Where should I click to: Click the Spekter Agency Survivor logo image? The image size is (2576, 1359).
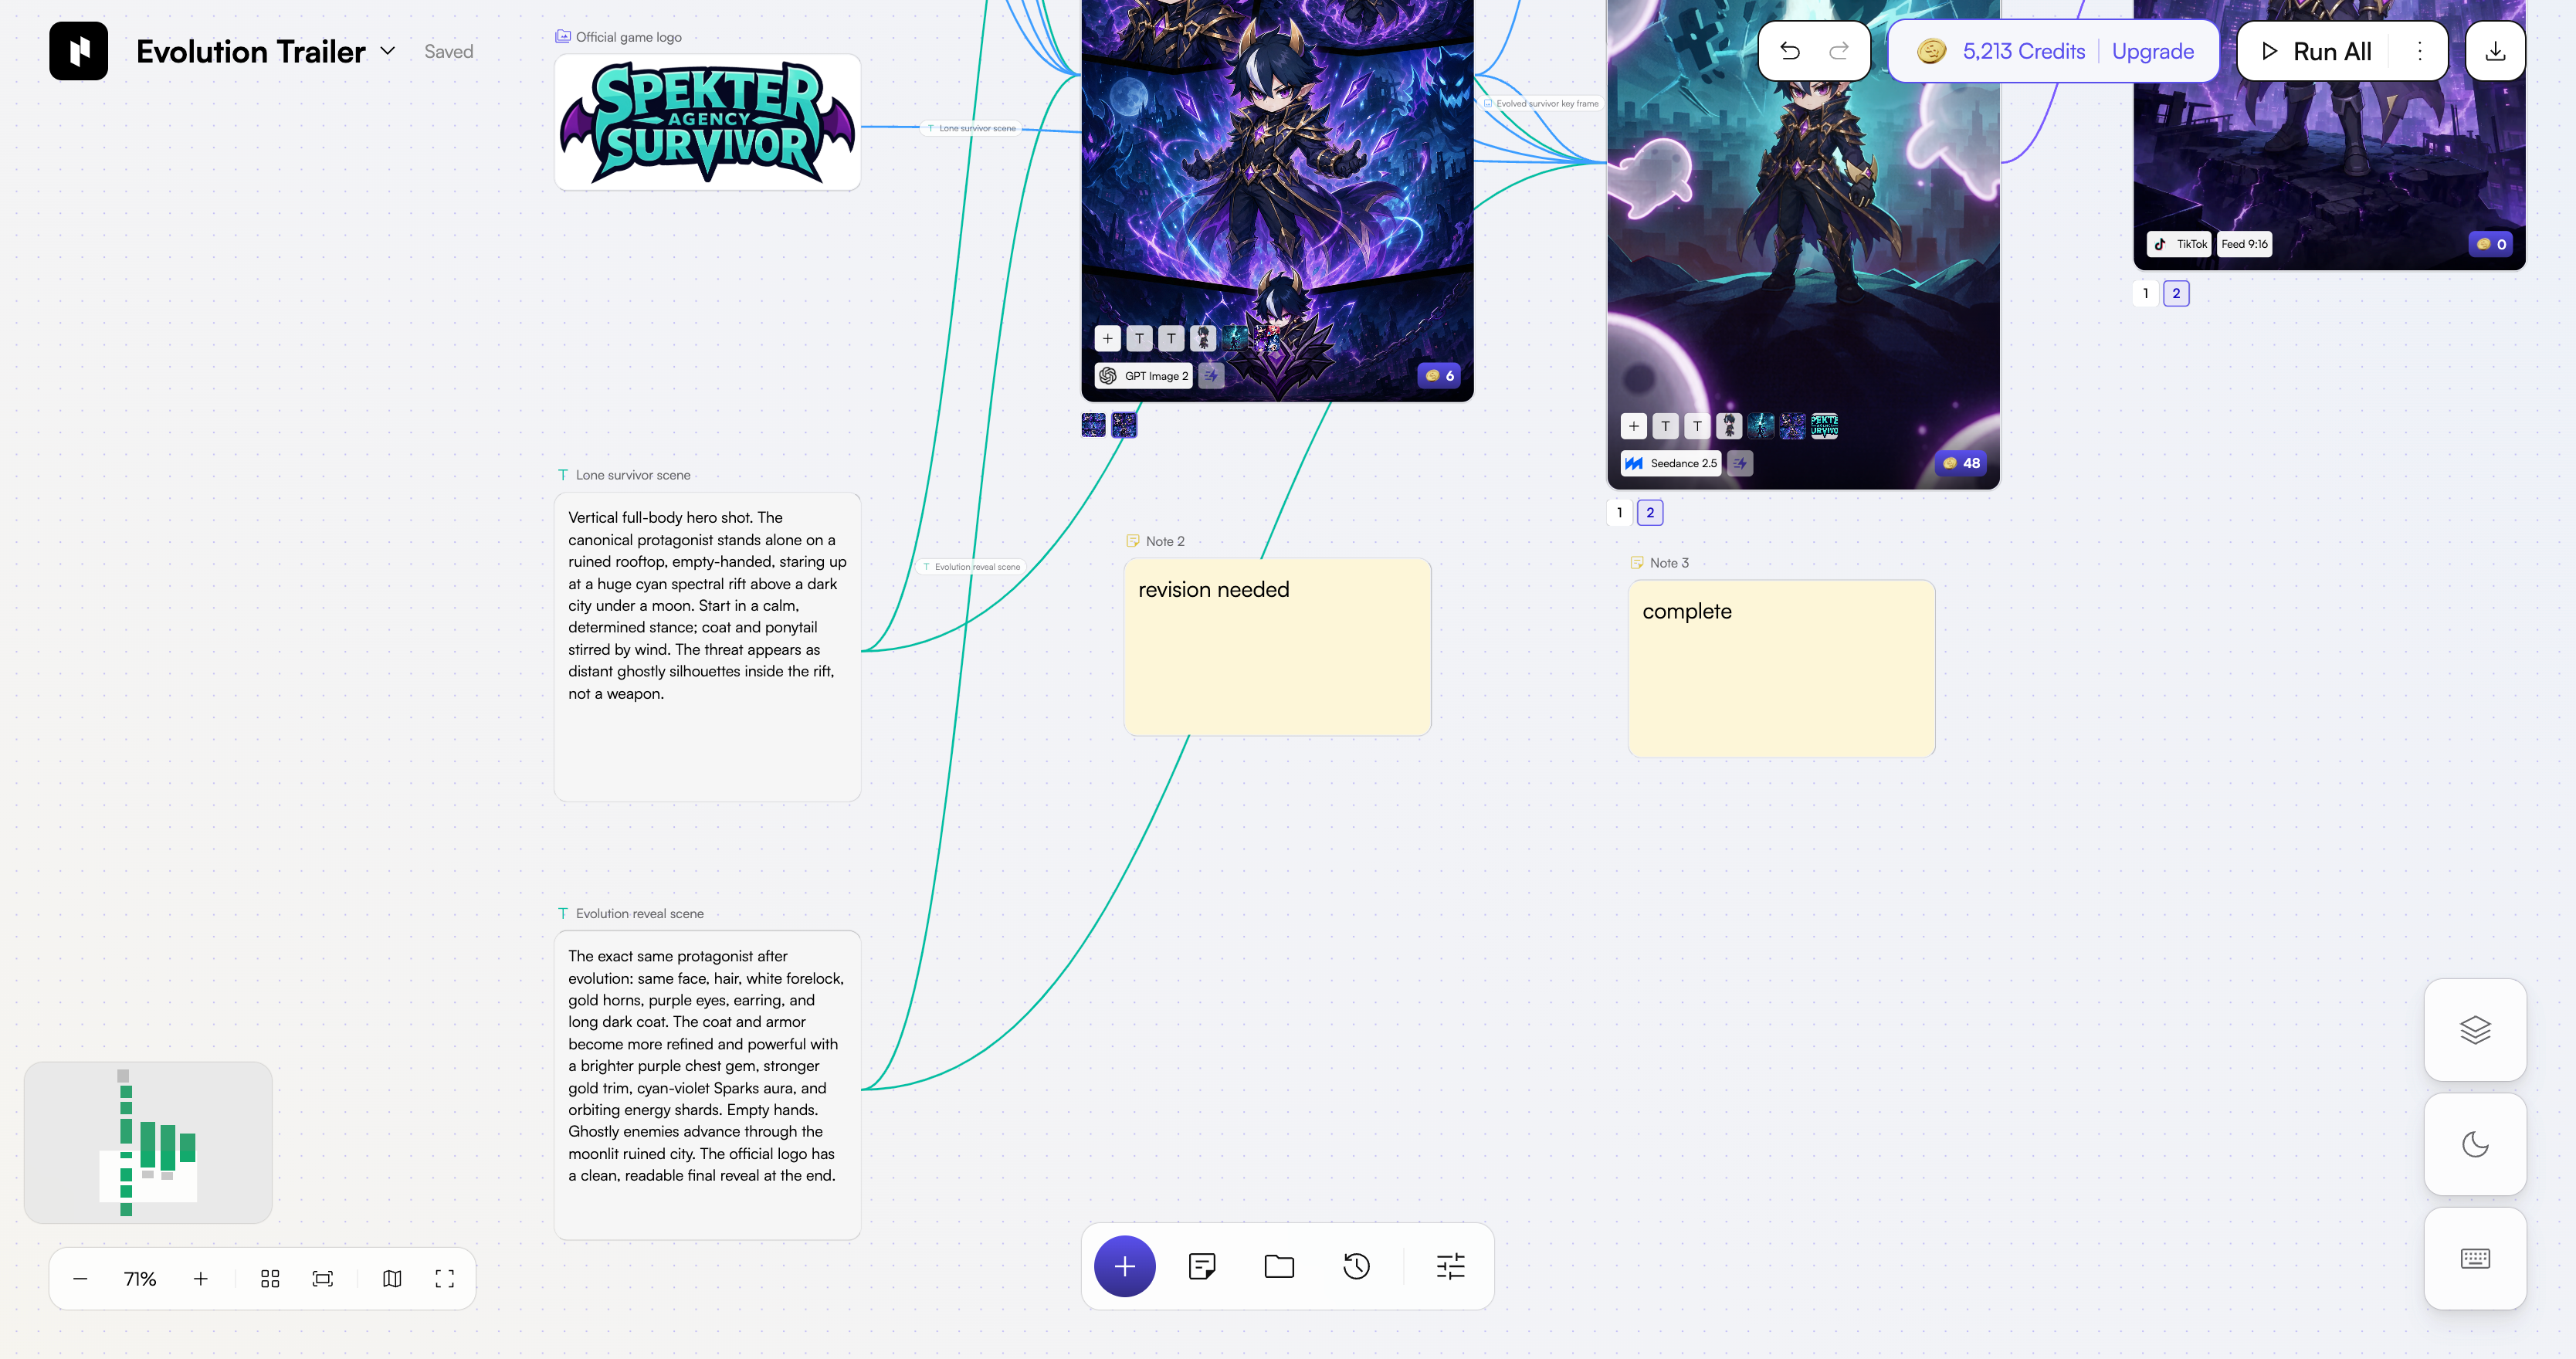707,122
